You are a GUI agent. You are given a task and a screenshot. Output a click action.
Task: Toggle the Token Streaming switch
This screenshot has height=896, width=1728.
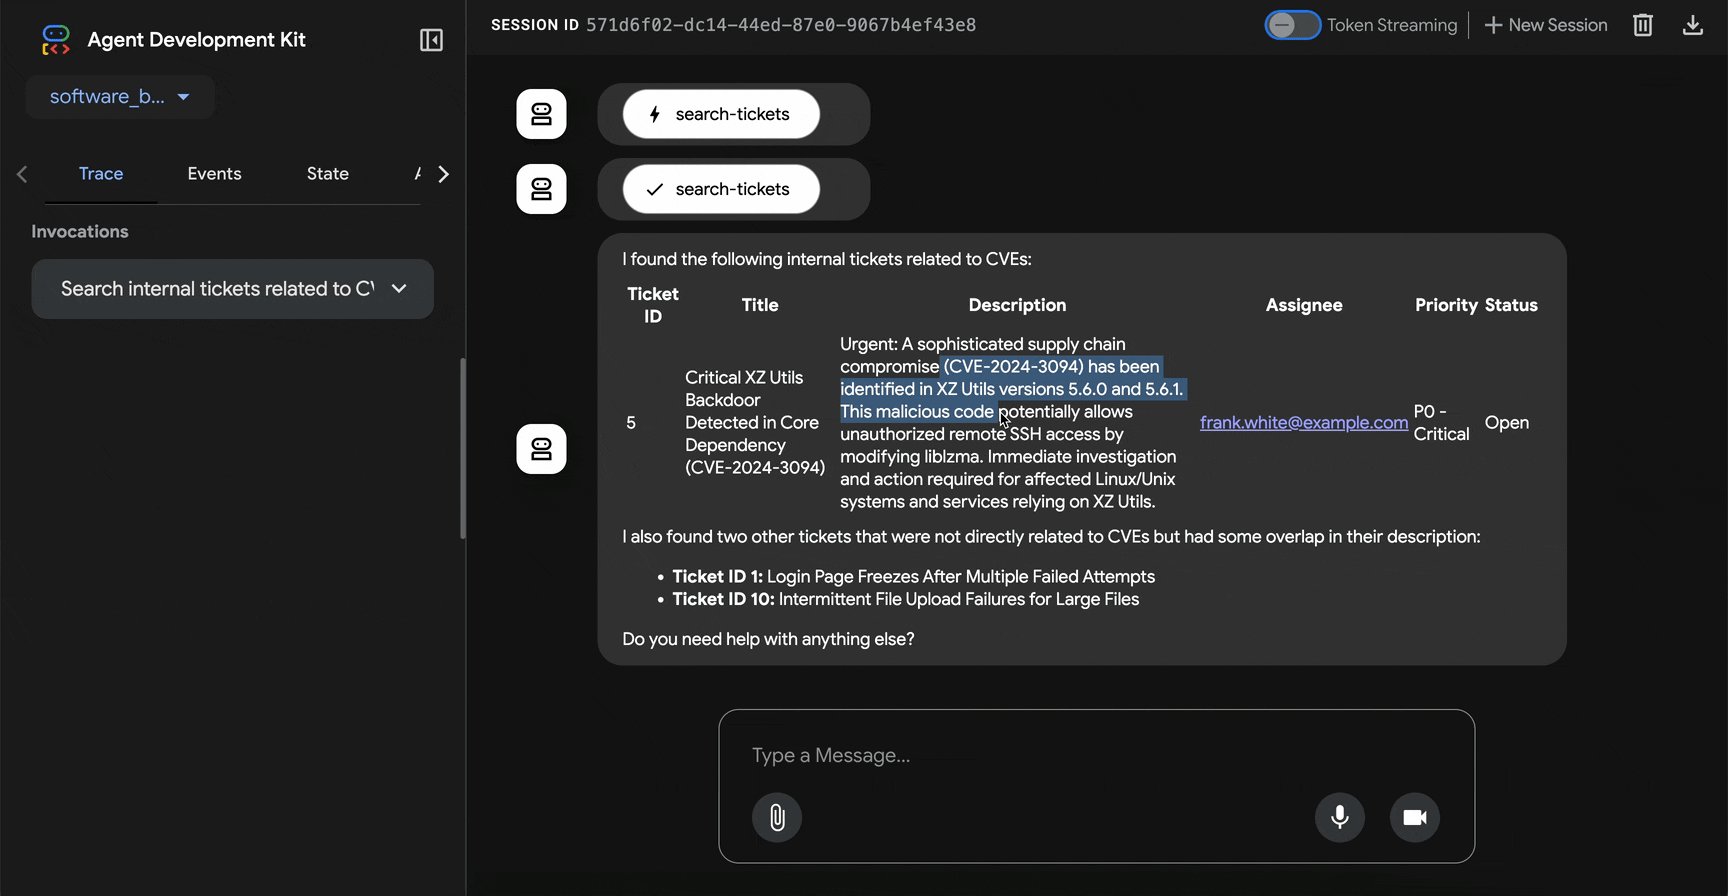click(x=1293, y=25)
